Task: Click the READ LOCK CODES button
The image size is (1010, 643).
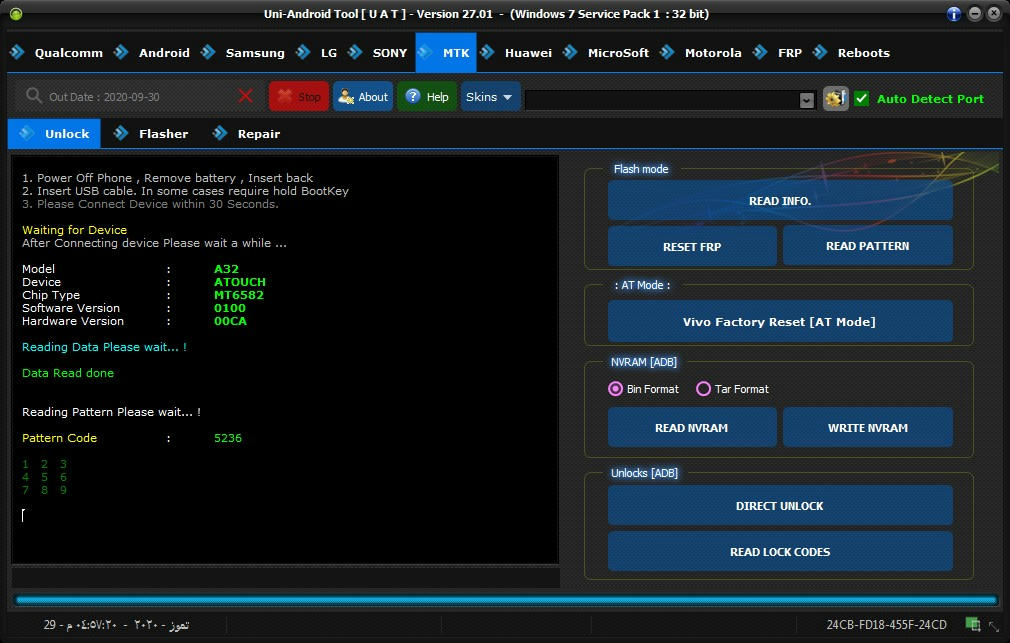Action: [780, 552]
